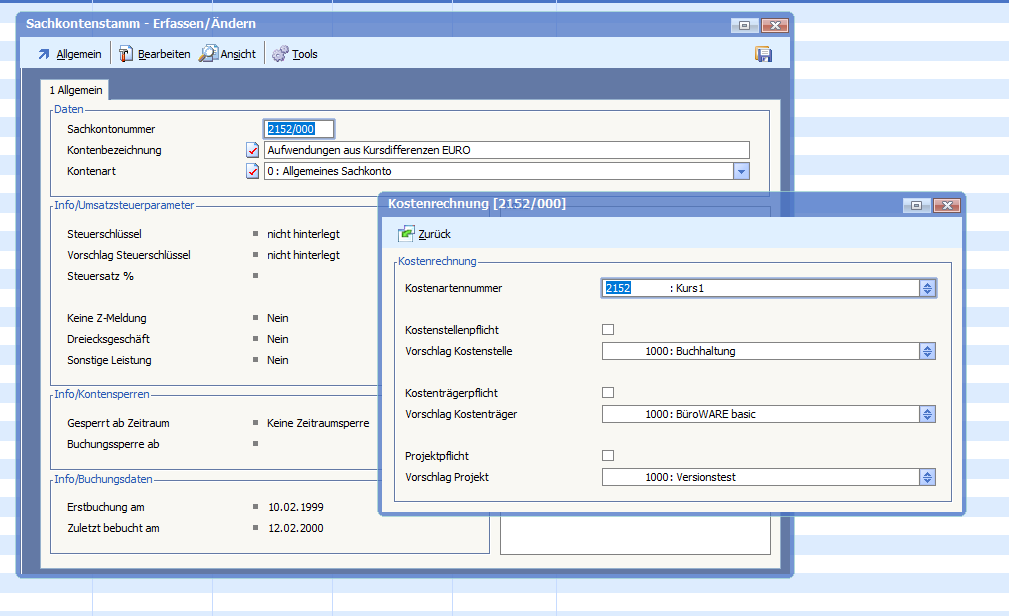Open the Vorschlag Projekt selector arrows
Image resolution: width=1009 pixels, height=616 pixels.
tap(927, 477)
